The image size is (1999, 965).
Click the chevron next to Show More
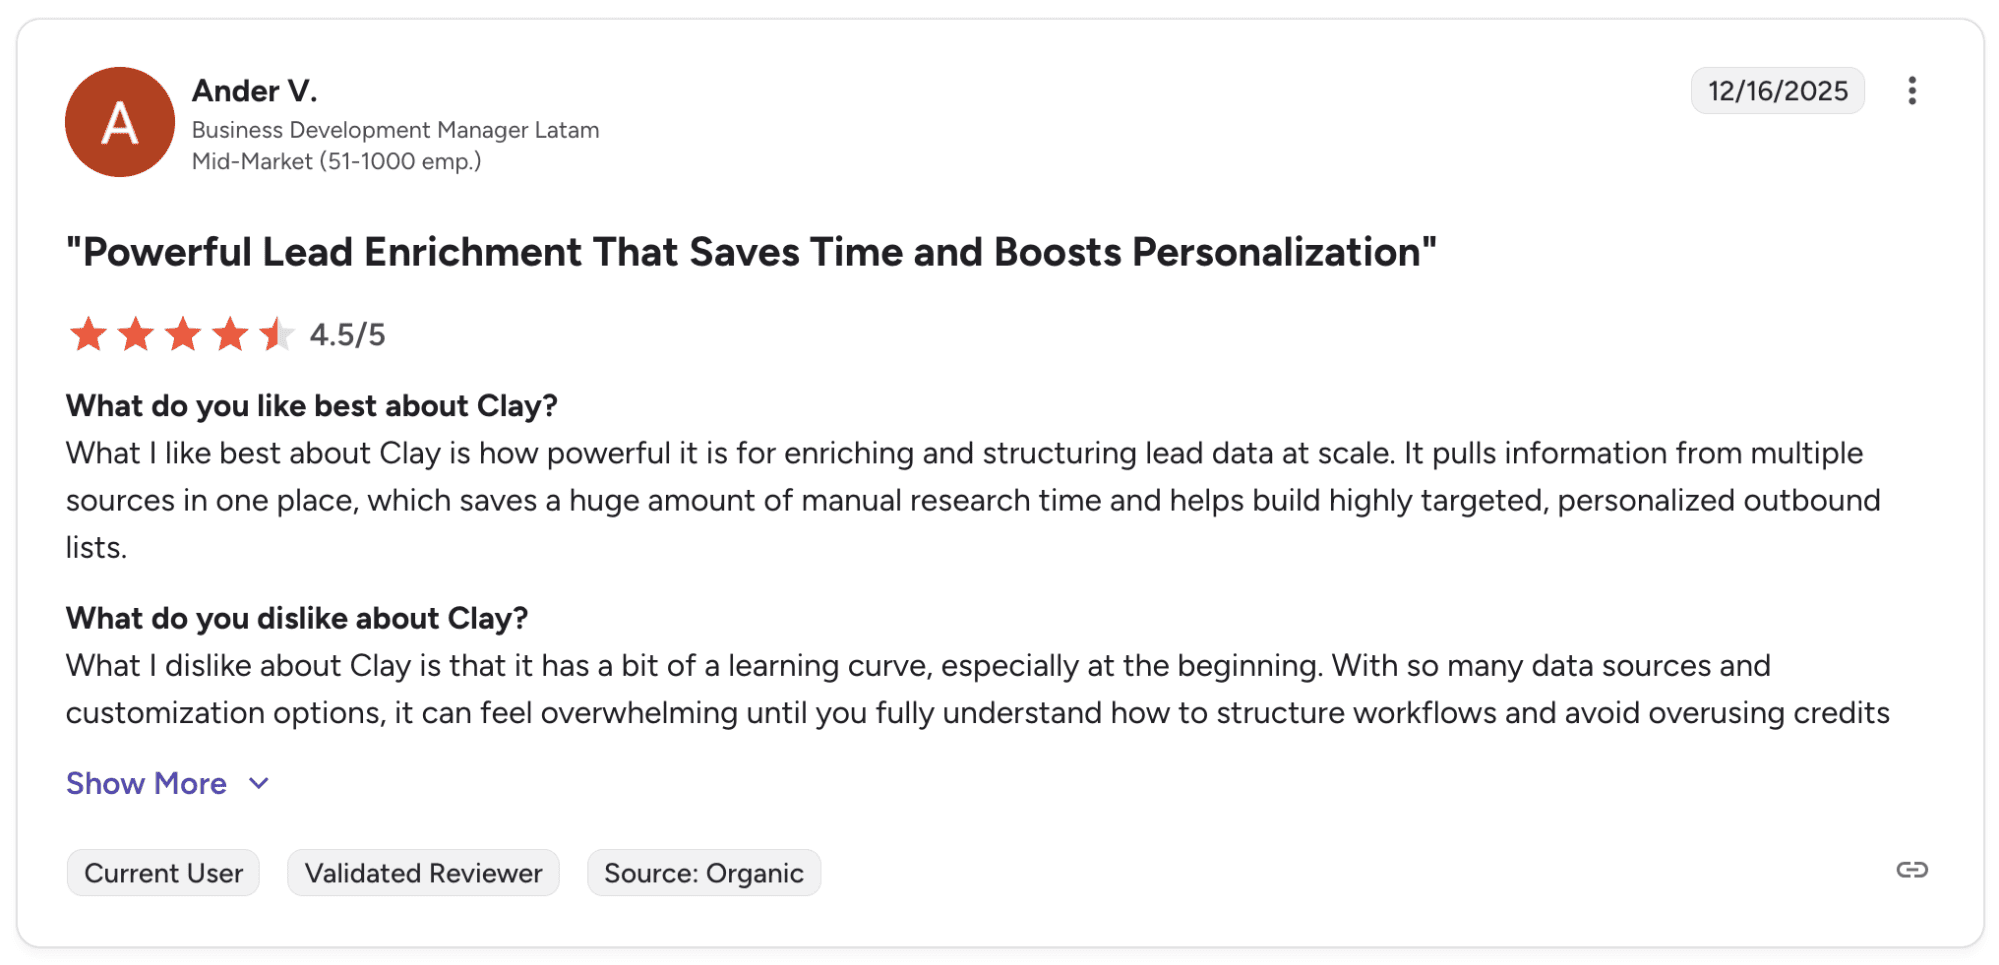pos(259,783)
